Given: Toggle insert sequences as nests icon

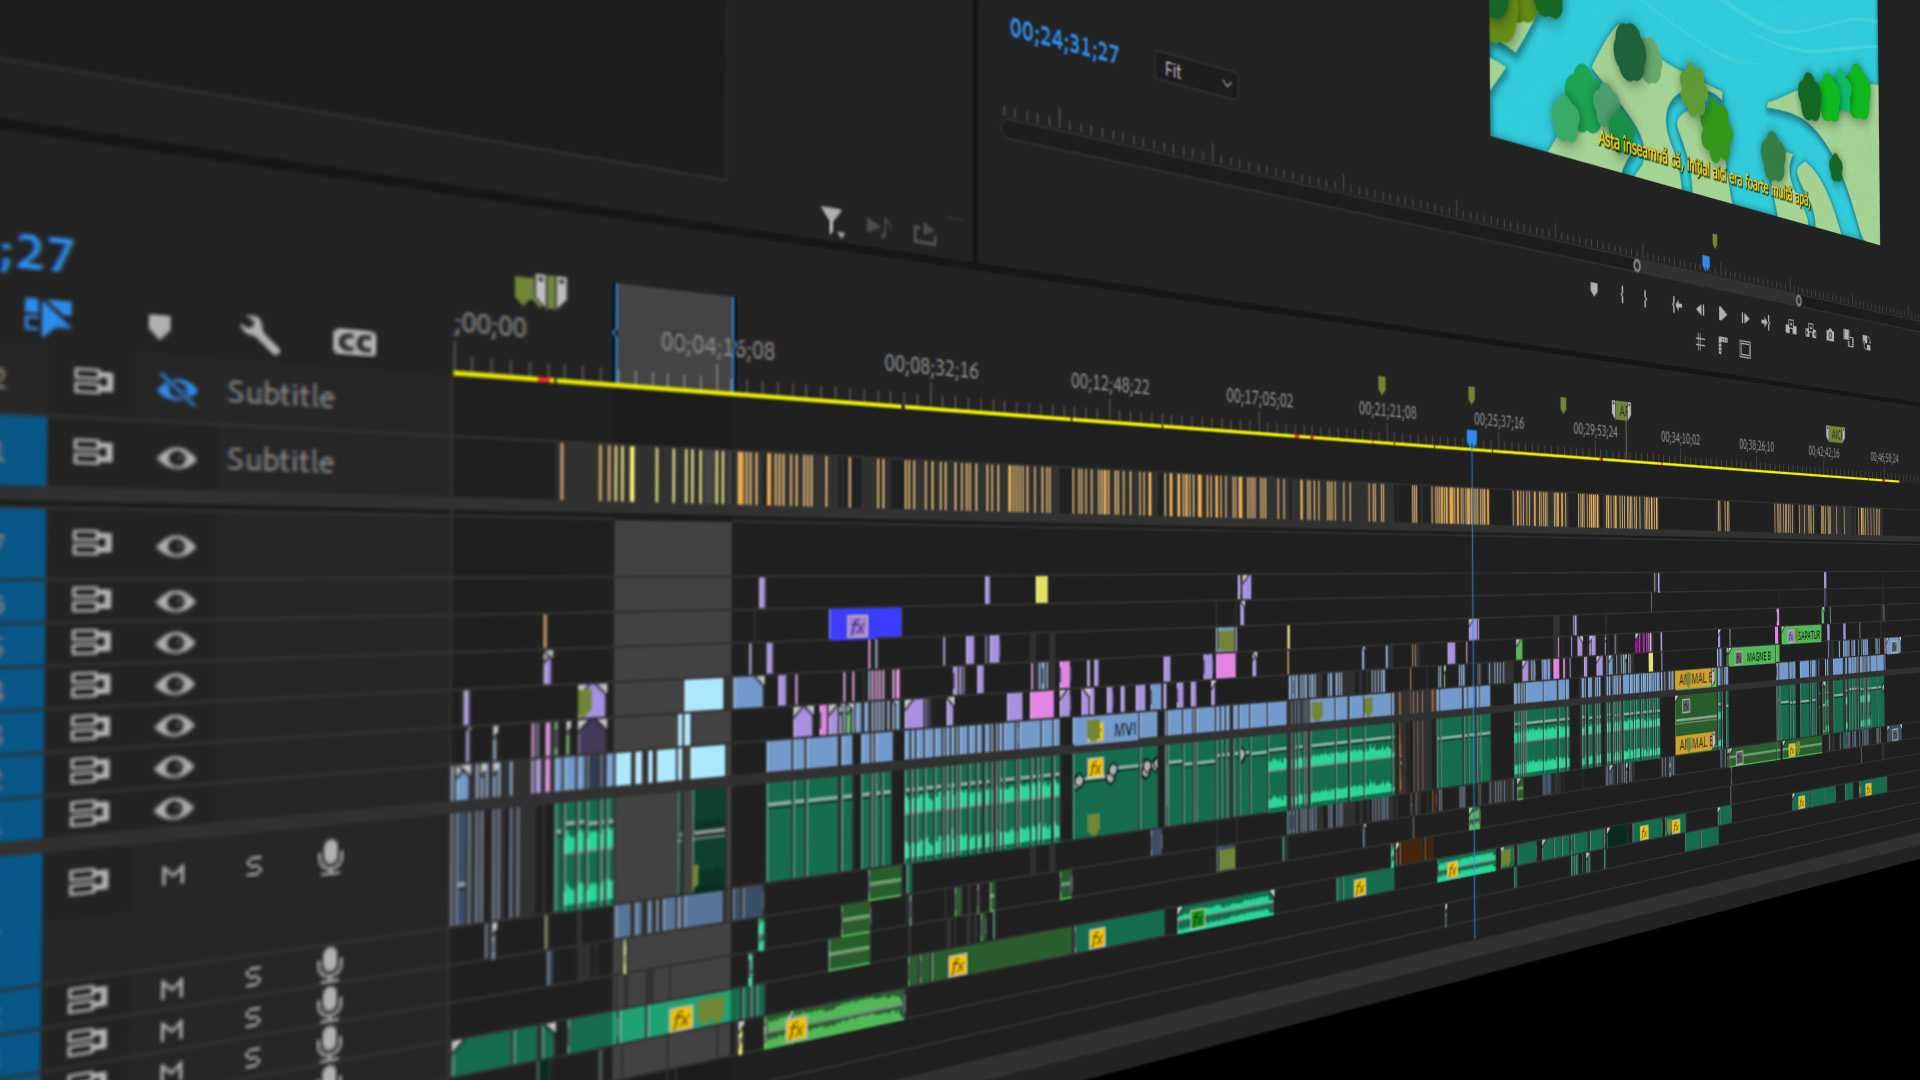Looking at the screenshot, I should click(x=48, y=316).
